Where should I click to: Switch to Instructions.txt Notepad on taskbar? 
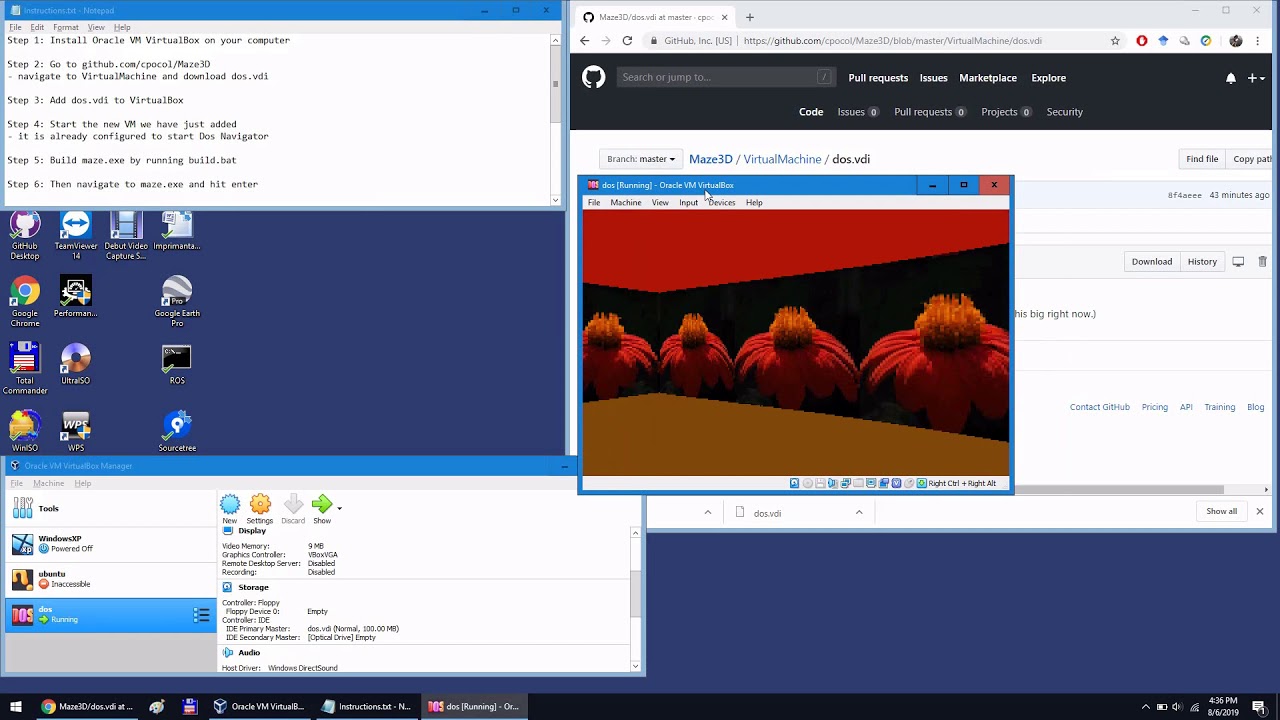coord(365,707)
